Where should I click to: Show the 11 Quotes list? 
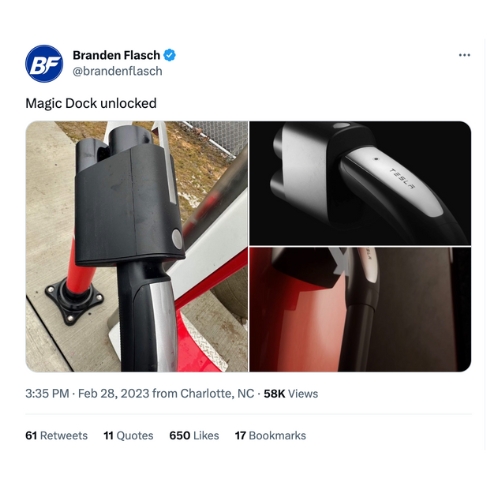pos(128,435)
